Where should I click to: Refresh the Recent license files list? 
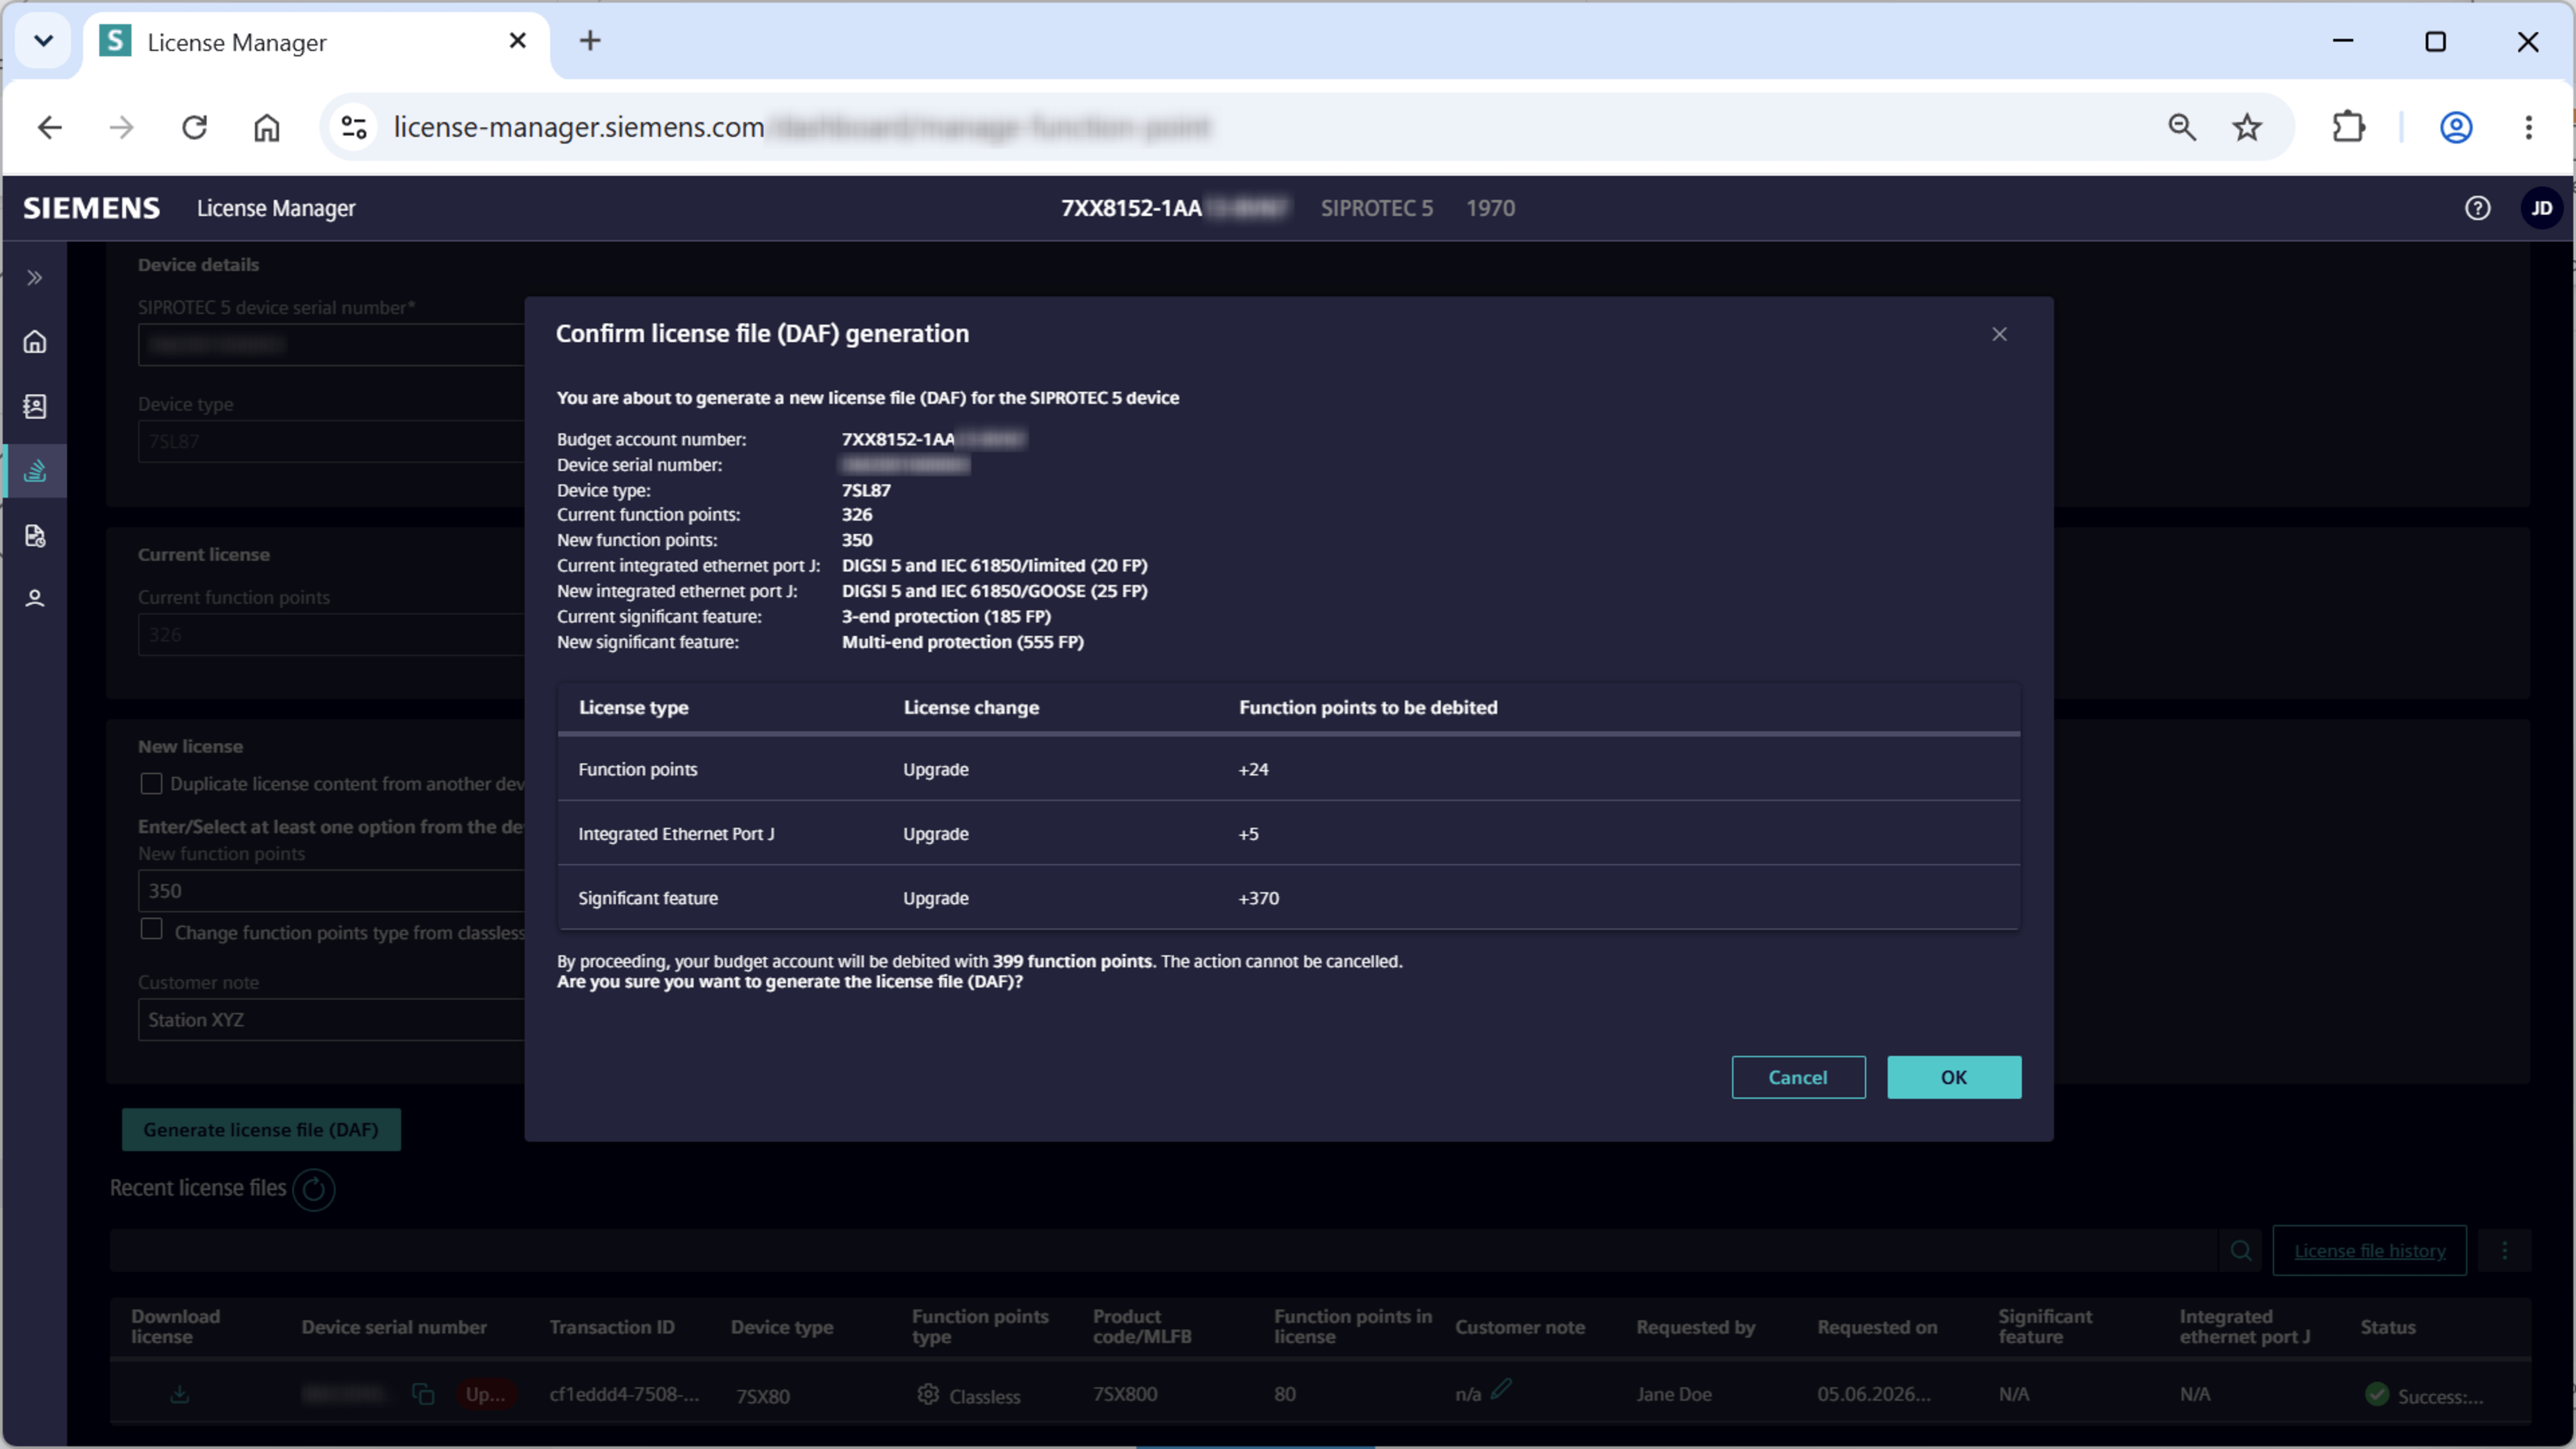tap(313, 1189)
